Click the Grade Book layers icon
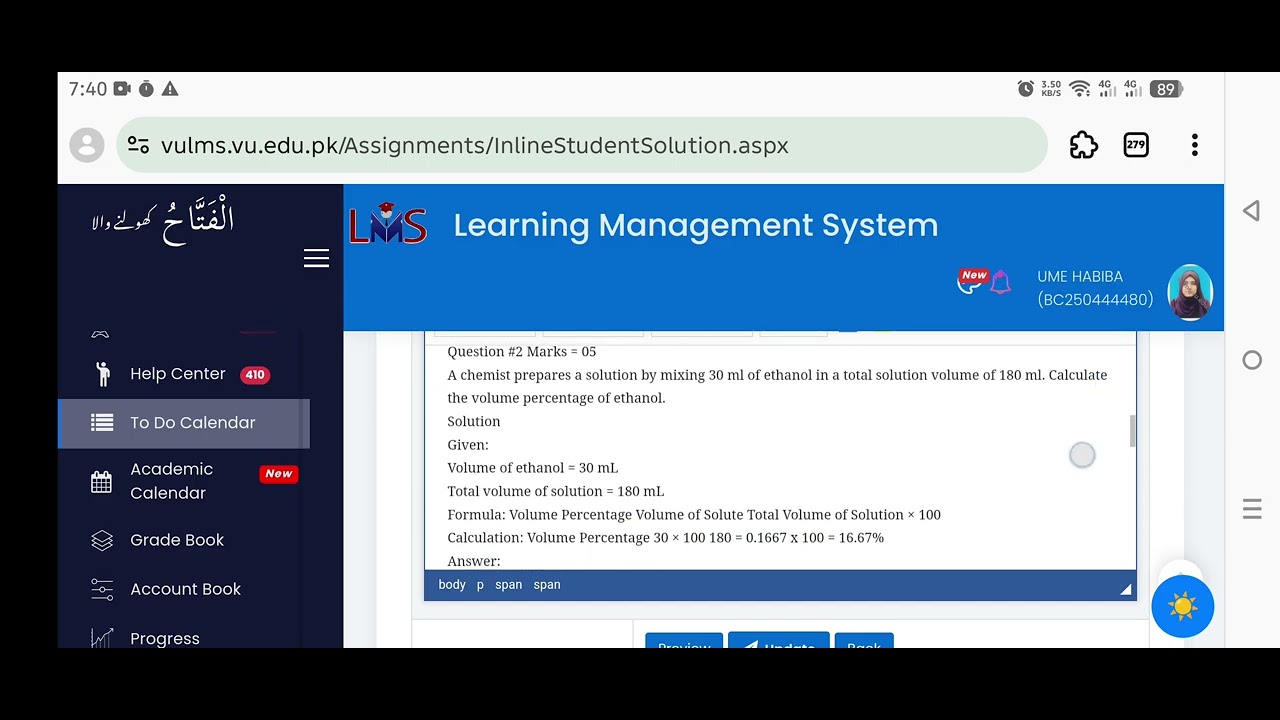This screenshot has width=1280, height=720. tap(102, 540)
